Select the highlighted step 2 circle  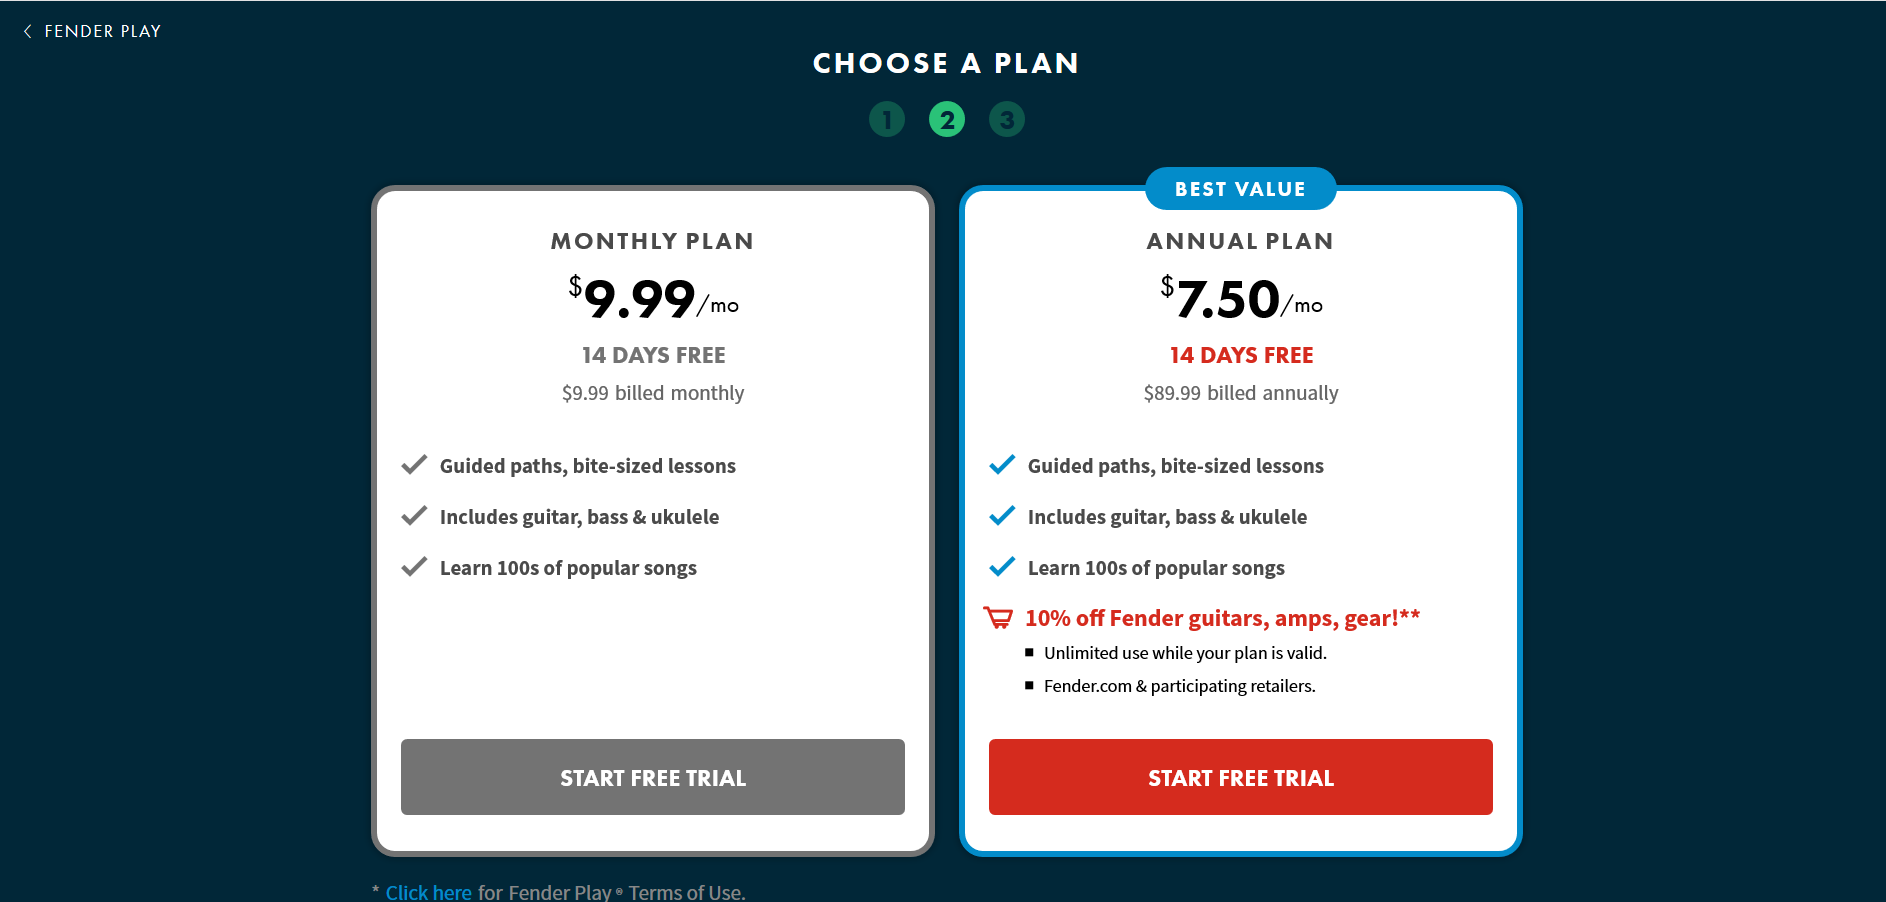pyautogui.click(x=947, y=120)
